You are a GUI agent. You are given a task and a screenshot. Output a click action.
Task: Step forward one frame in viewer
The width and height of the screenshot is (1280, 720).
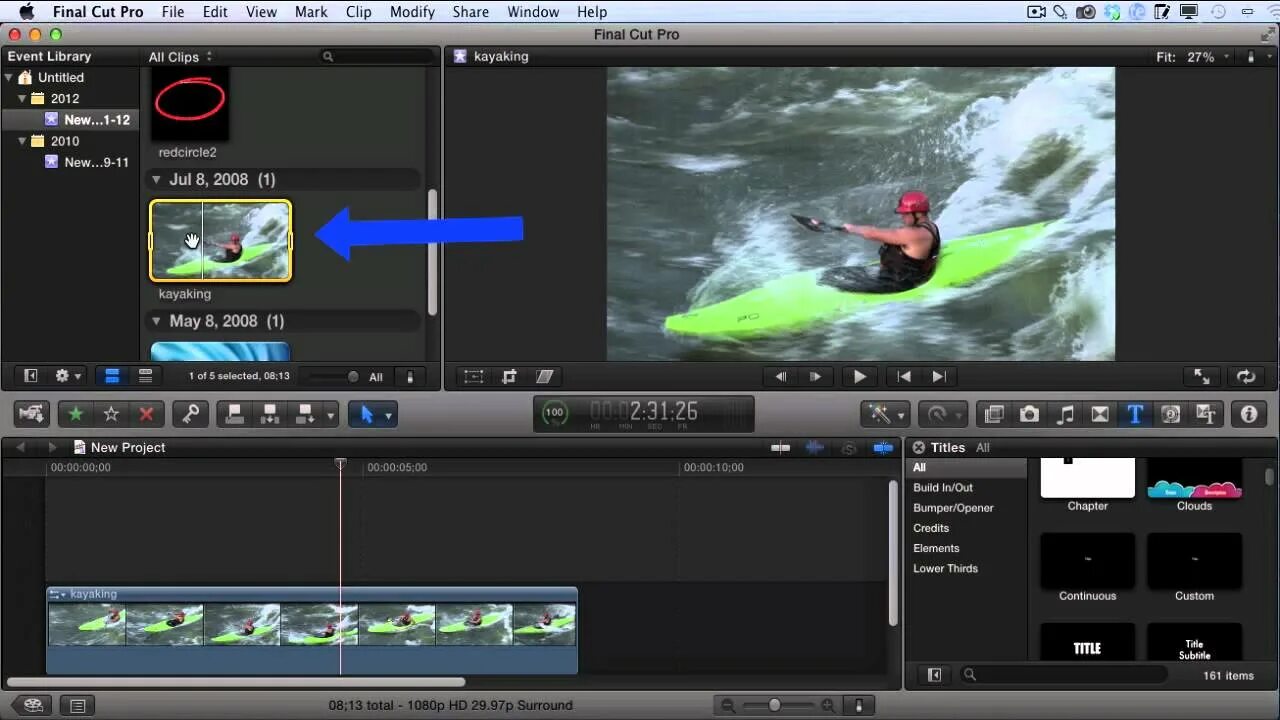[815, 377]
